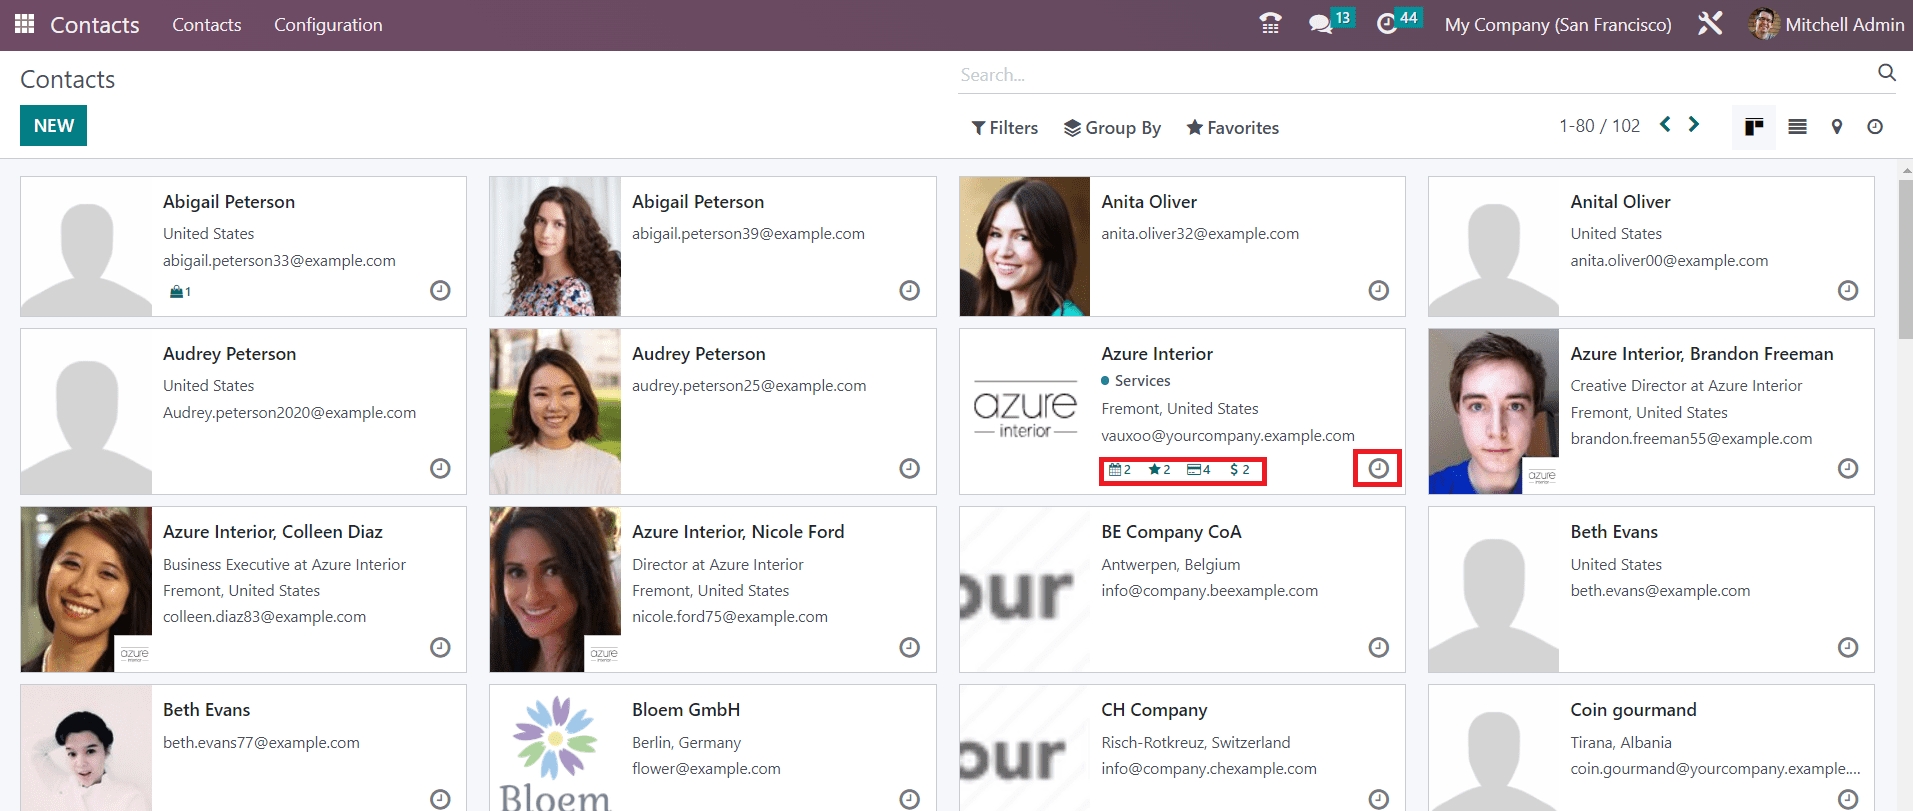Viewport: 1913px width, 811px height.
Task: Open the Contacts menu item
Action: click(206, 25)
